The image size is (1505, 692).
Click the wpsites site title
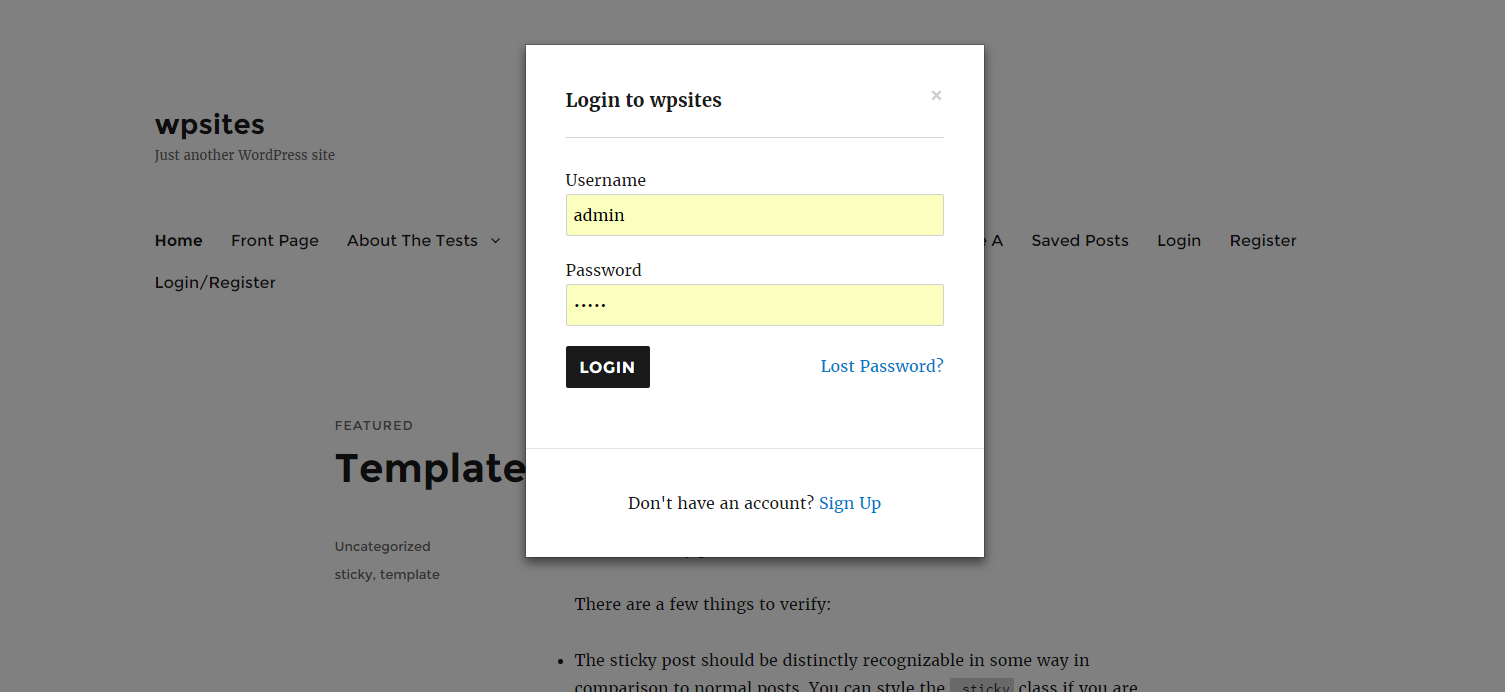pos(210,124)
